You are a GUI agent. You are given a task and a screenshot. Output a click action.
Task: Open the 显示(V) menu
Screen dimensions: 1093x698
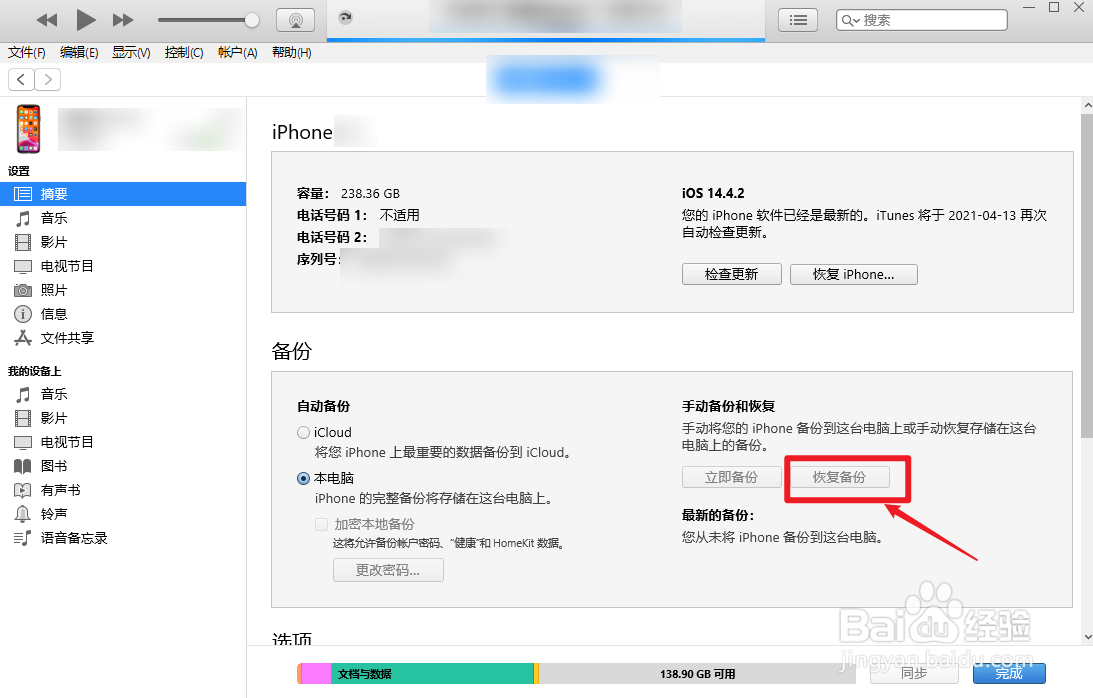point(131,52)
